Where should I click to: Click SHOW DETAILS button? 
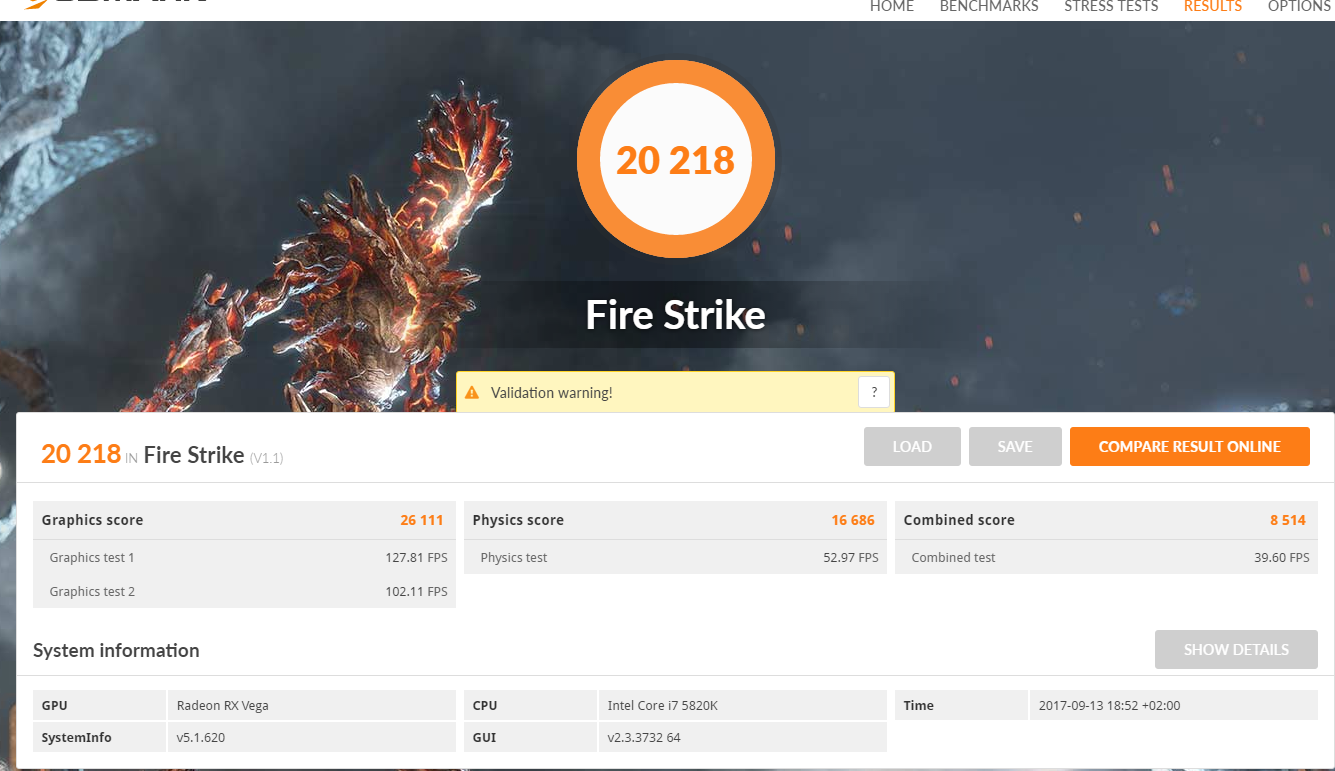tap(1236, 650)
